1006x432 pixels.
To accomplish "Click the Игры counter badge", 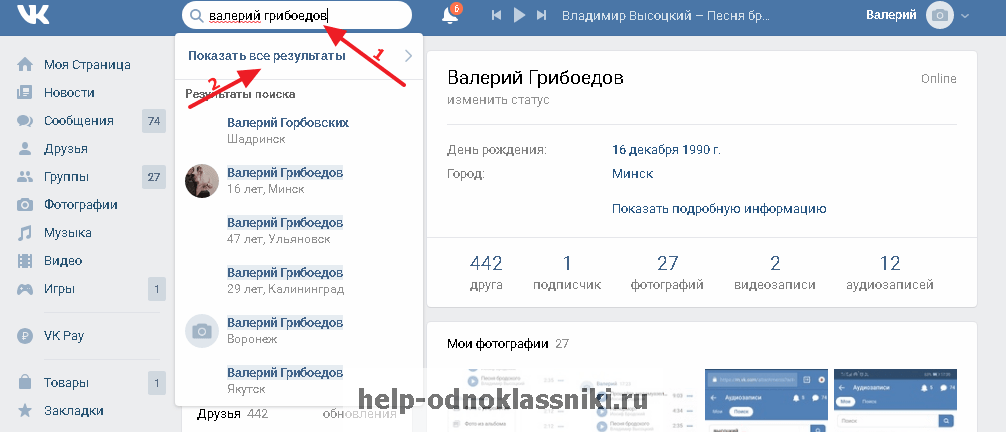I will [x=157, y=289].
